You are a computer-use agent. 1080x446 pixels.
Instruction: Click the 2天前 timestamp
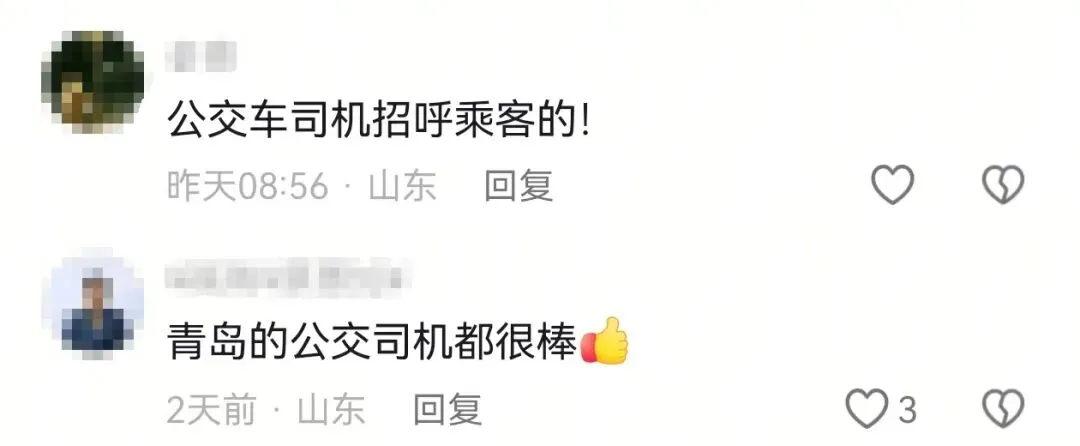point(211,410)
